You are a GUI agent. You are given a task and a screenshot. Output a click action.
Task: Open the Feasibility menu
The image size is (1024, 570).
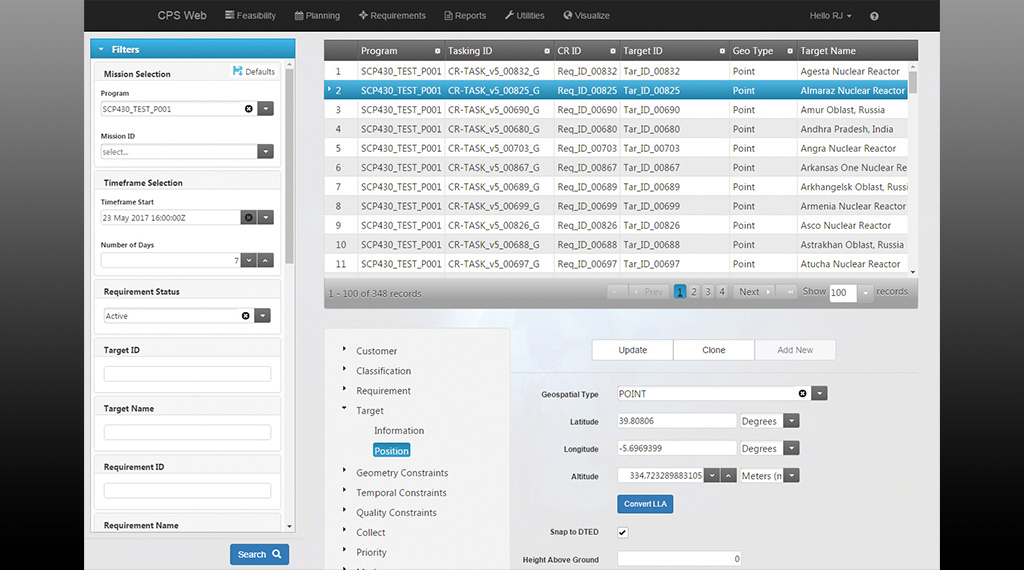pos(250,16)
